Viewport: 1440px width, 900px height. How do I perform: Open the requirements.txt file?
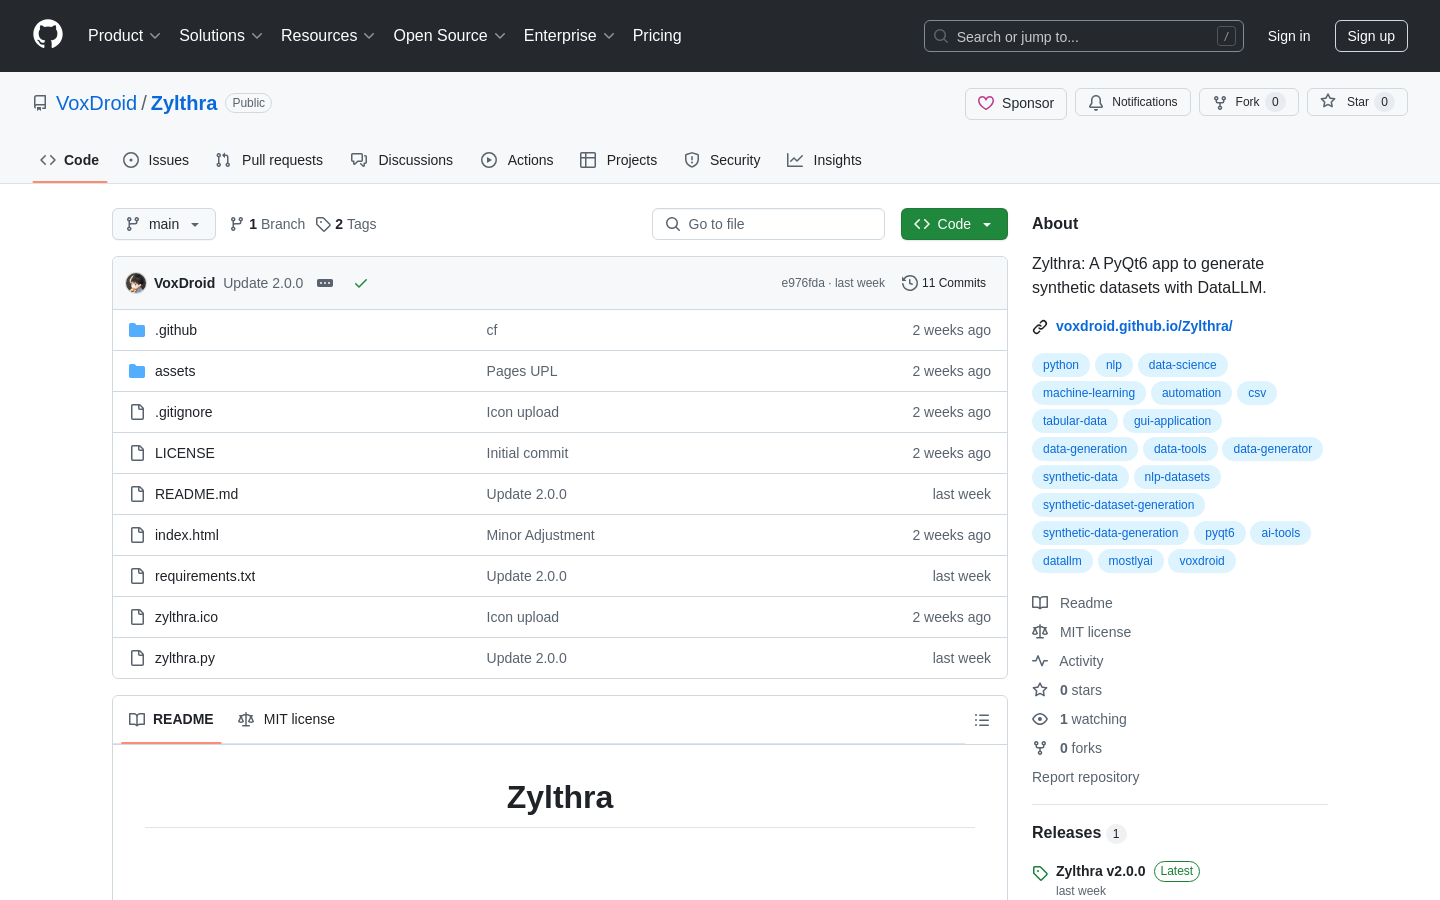[205, 576]
